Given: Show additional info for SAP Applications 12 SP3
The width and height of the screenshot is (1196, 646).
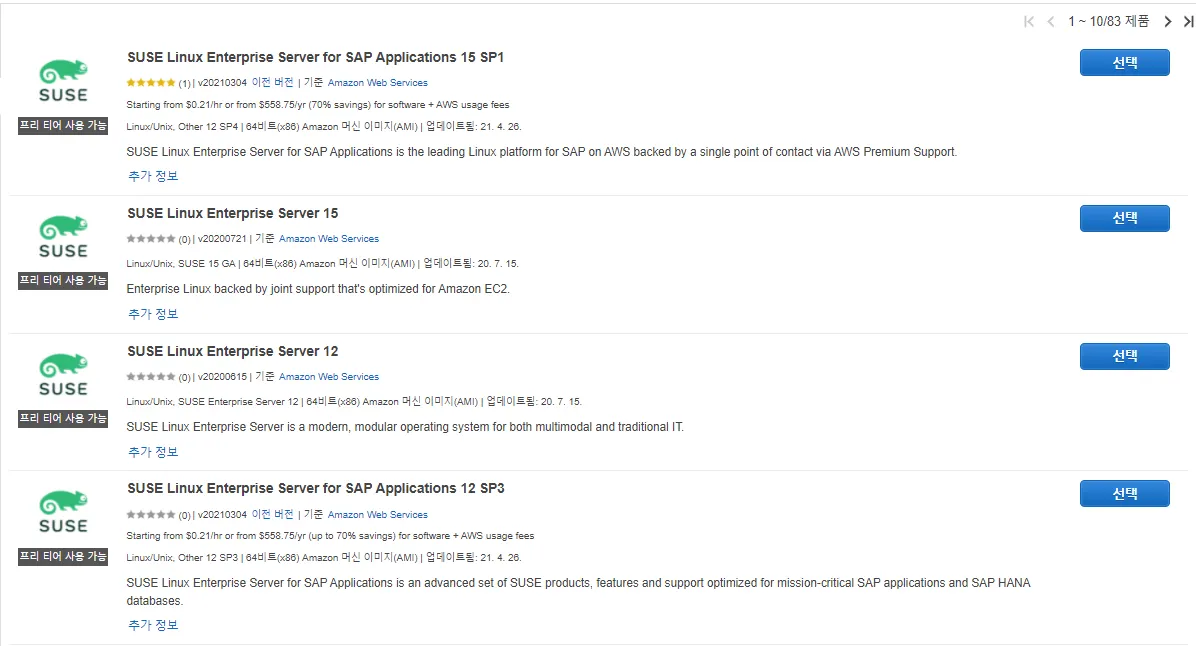Looking at the screenshot, I should [153, 625].
